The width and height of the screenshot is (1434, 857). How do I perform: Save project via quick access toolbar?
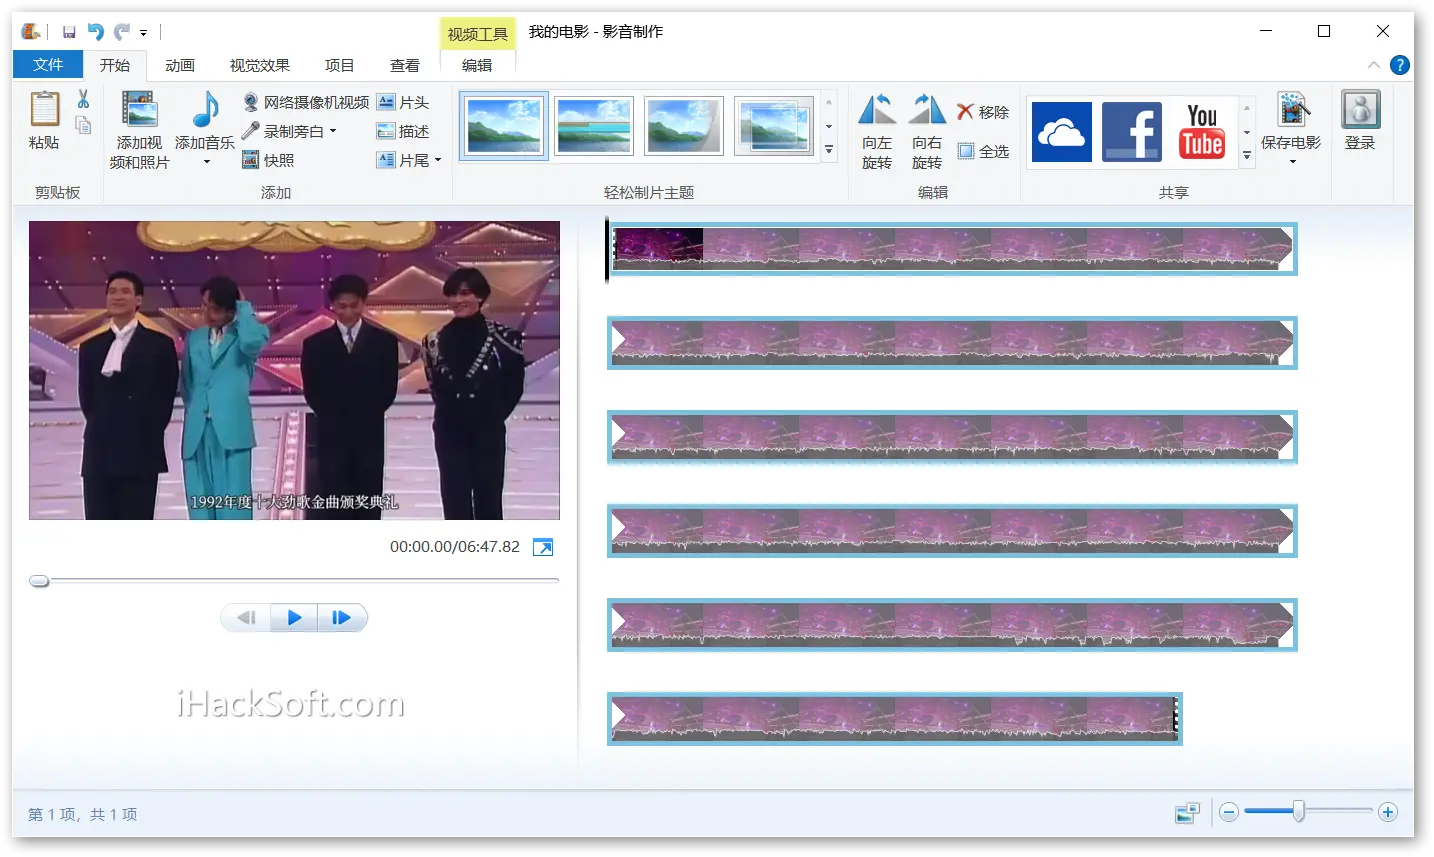click(69, 32)
